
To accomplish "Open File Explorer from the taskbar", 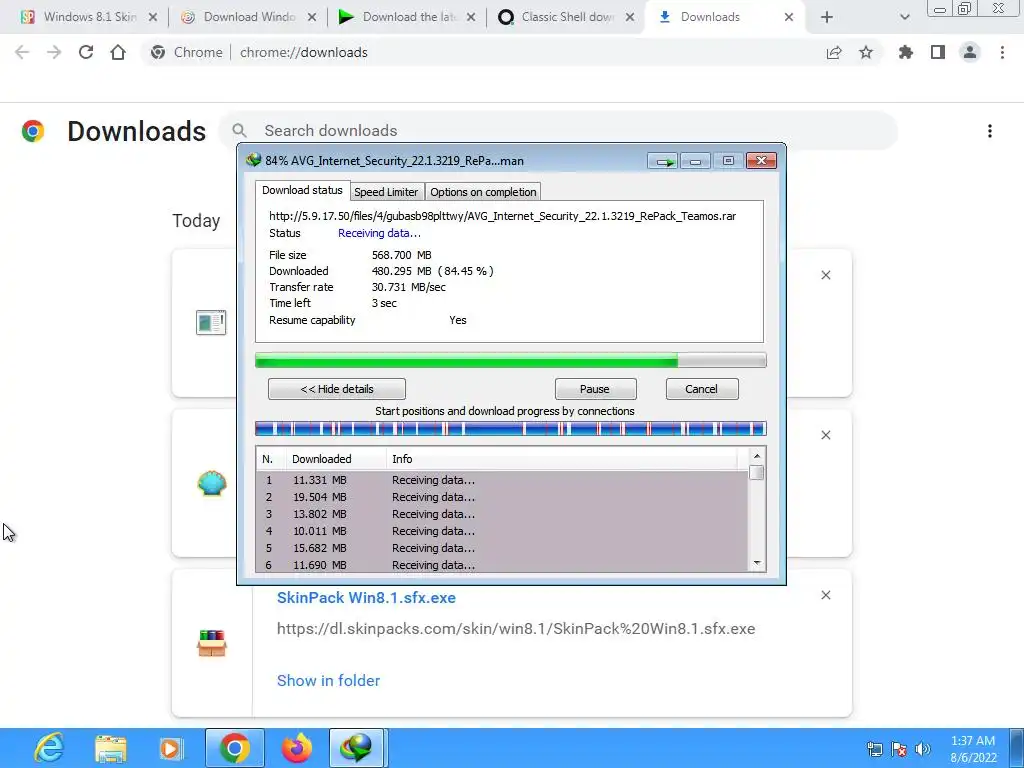I will [x=110, y=748].
